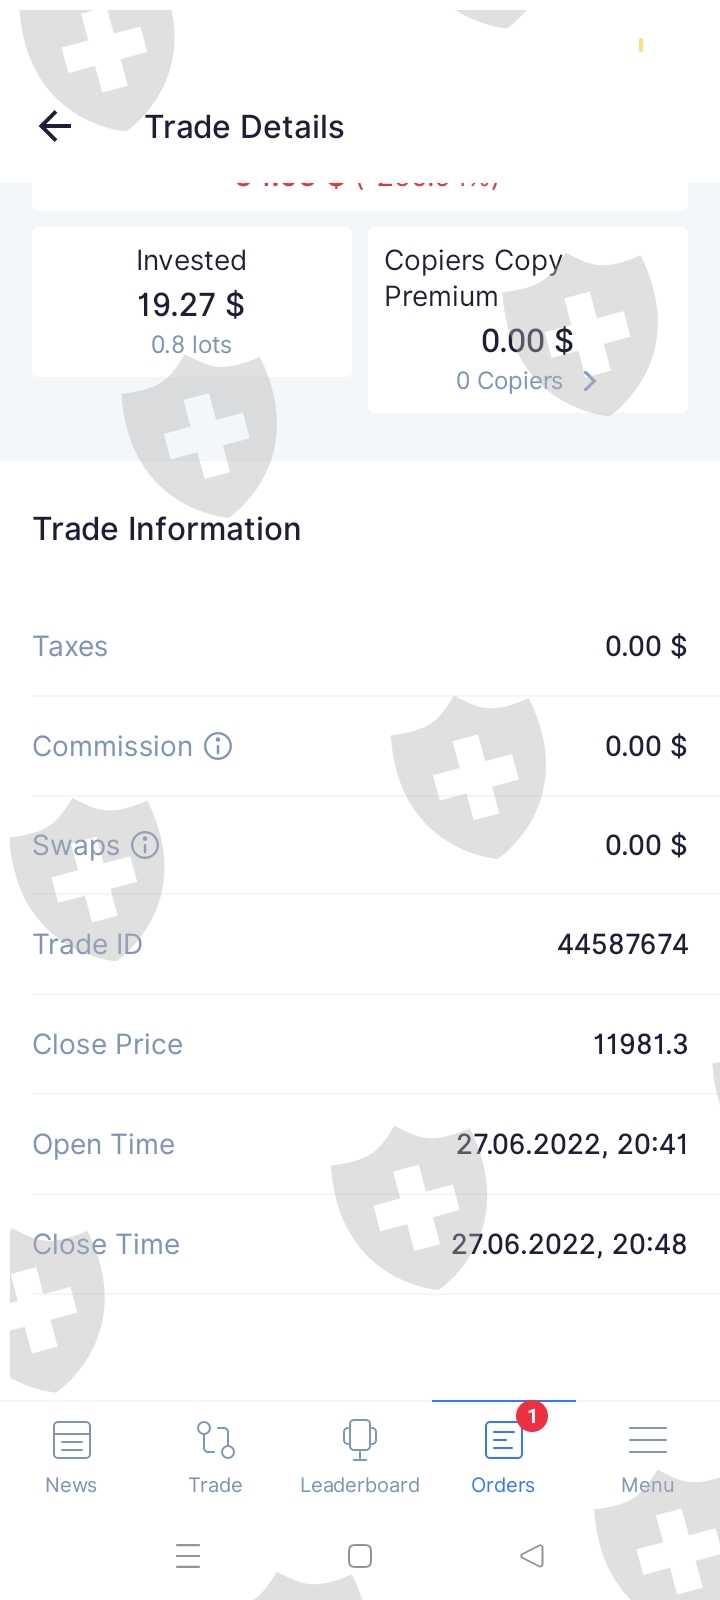Open the Leaderboard trophy icon
720x1600 pixels.
coord(359,1441)
